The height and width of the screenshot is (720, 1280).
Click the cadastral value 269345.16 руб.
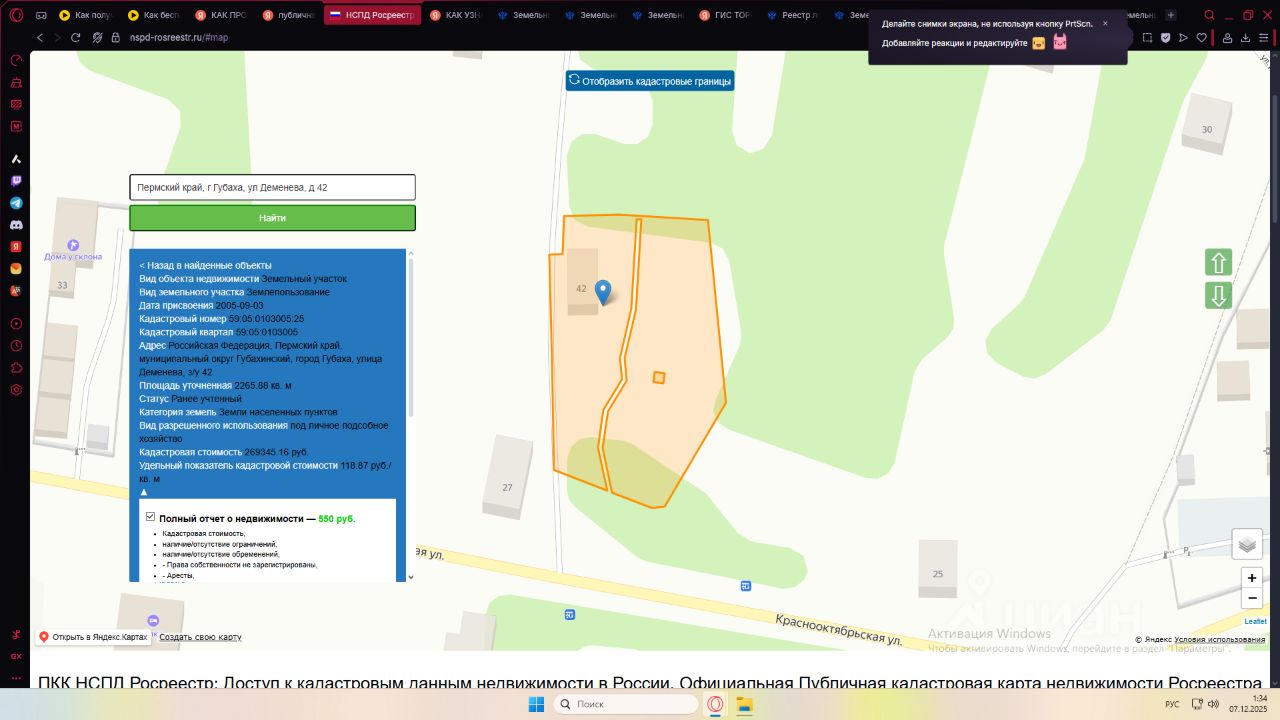tap(277, 452)
